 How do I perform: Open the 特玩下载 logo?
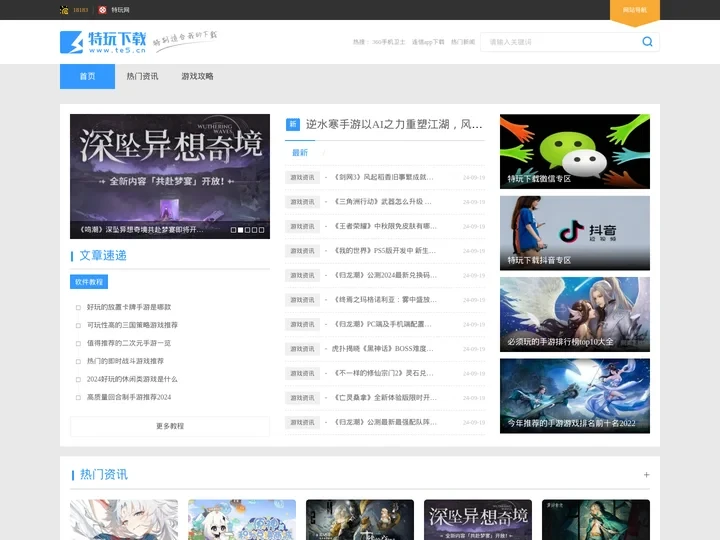click(103, 42)
